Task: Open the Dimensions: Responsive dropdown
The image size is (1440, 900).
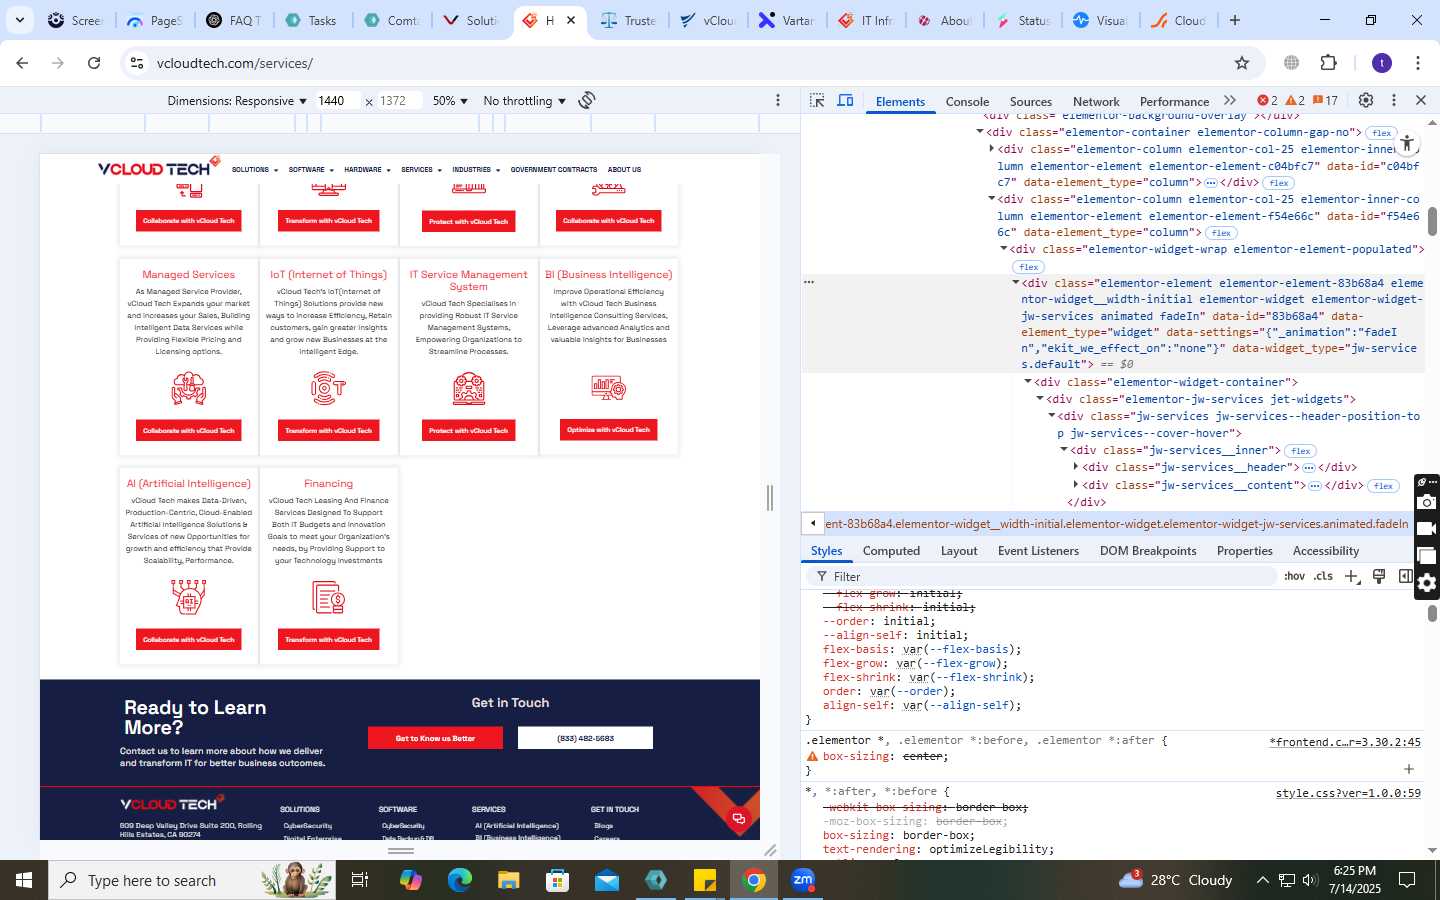Action: click(237, 101)
